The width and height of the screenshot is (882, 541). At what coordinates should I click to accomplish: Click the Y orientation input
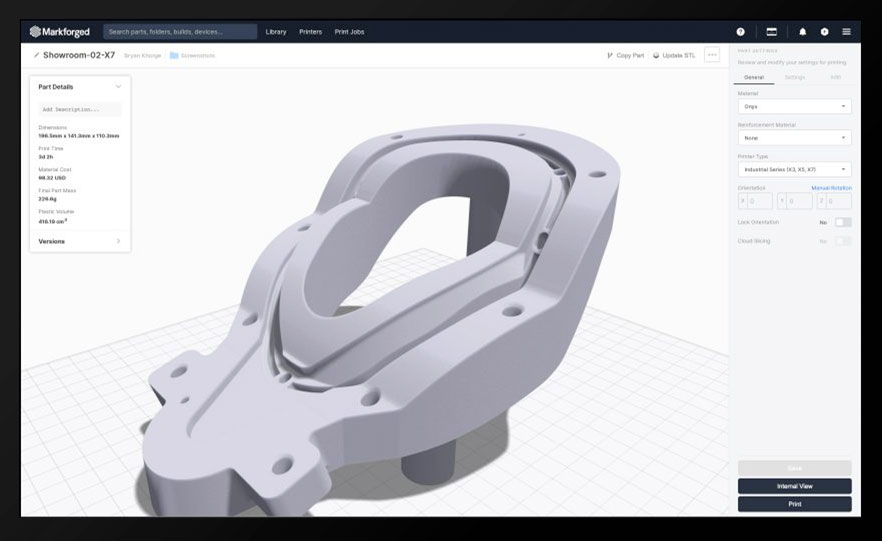(x=794, y=201)
